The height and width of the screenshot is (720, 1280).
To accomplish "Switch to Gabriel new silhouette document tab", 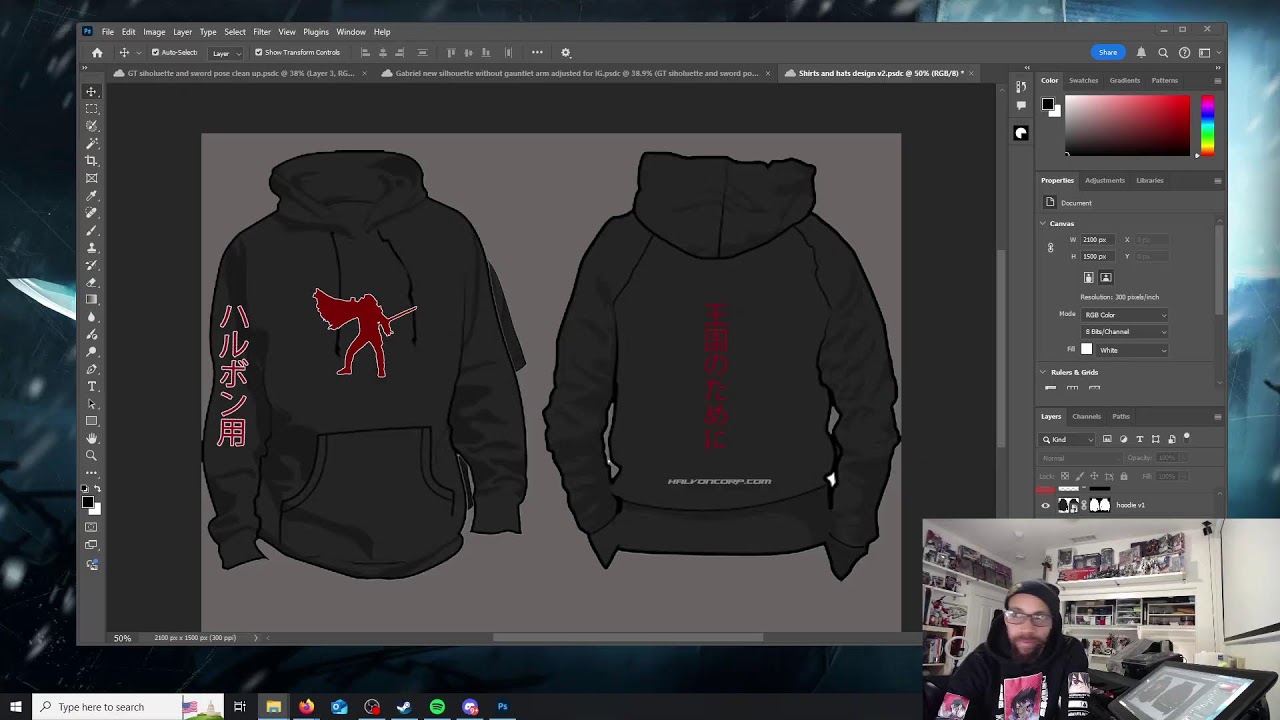I will click(578, 73).
